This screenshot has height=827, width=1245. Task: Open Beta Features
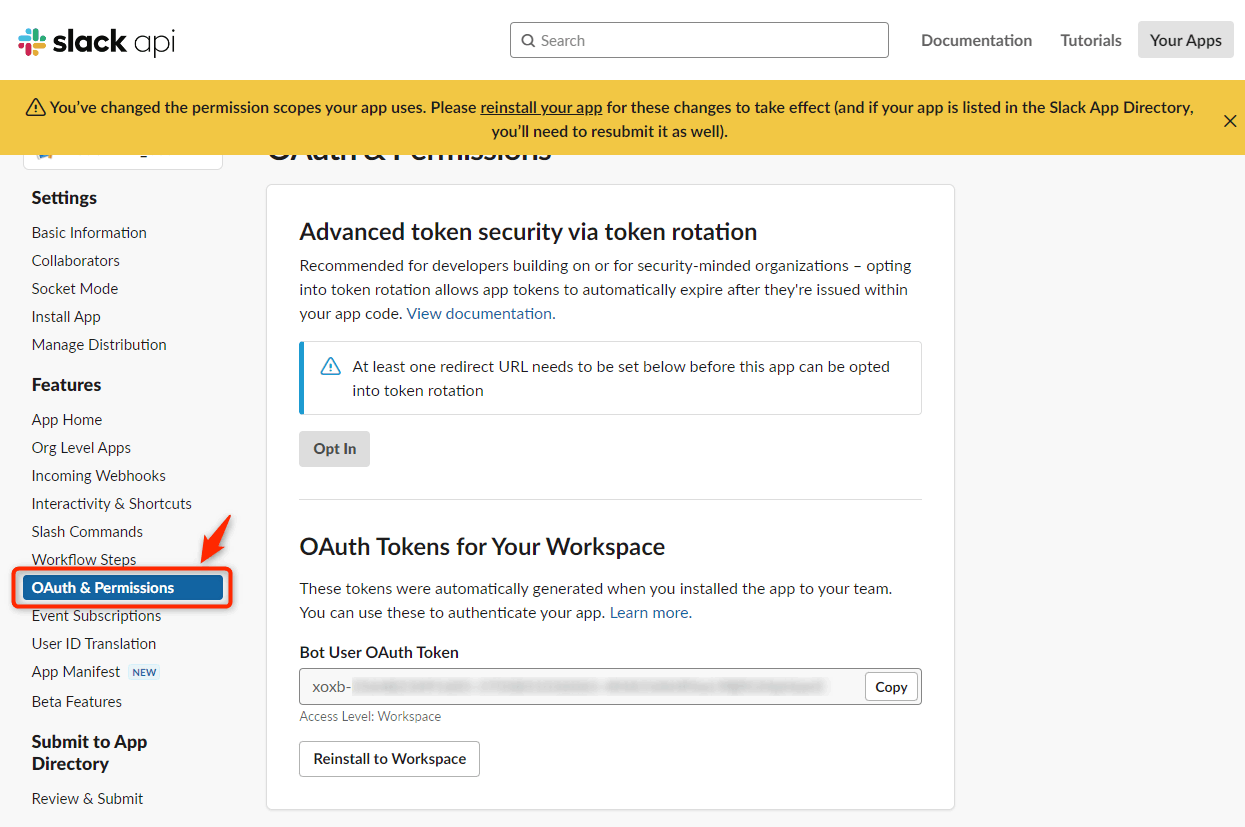[77, 701]
